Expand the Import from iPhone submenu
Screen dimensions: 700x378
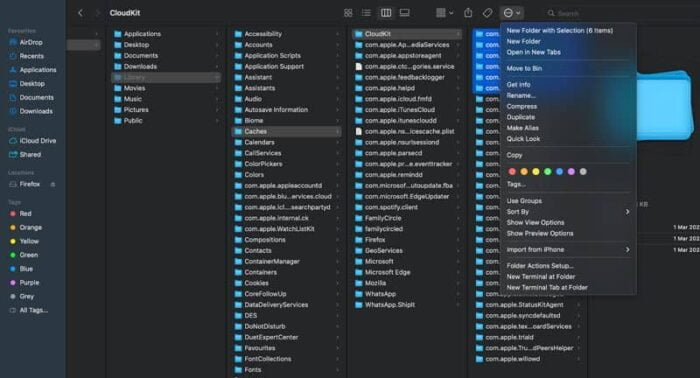point(568,250)
